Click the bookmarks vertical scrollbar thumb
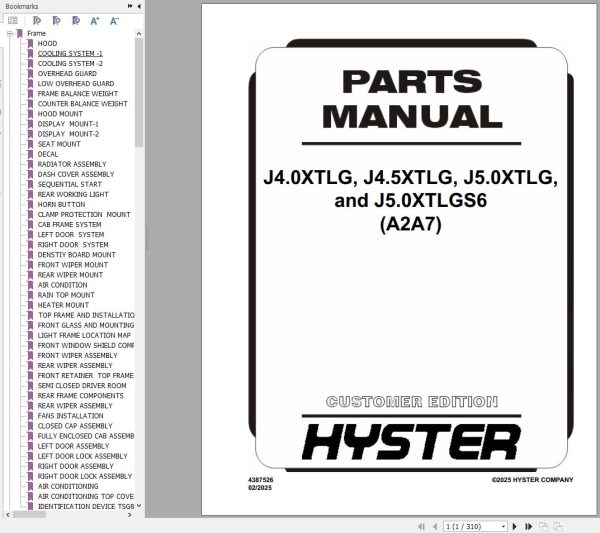 pyautogui.click(x=139, y=92)
